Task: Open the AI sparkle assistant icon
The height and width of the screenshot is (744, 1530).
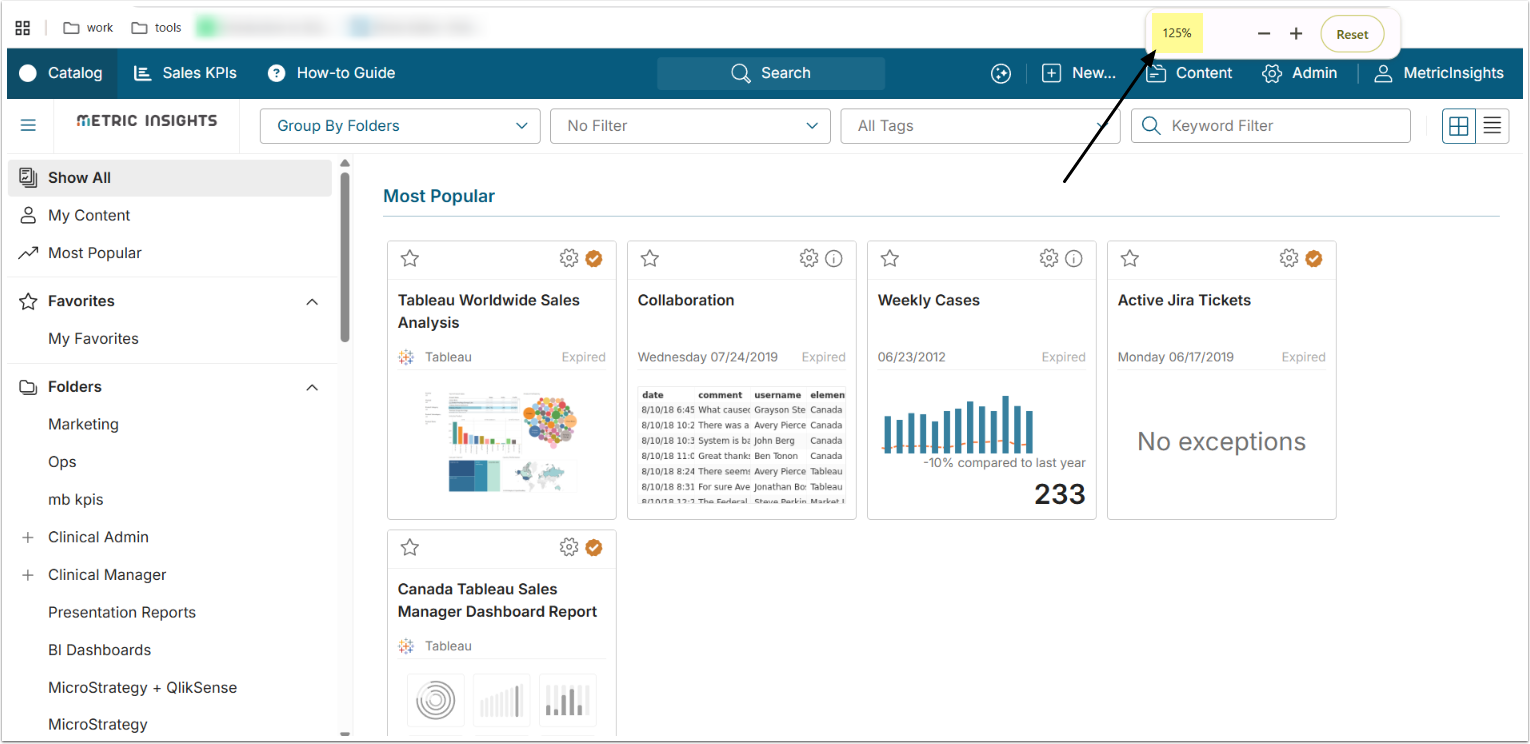Action: [x=1001, y=73]
